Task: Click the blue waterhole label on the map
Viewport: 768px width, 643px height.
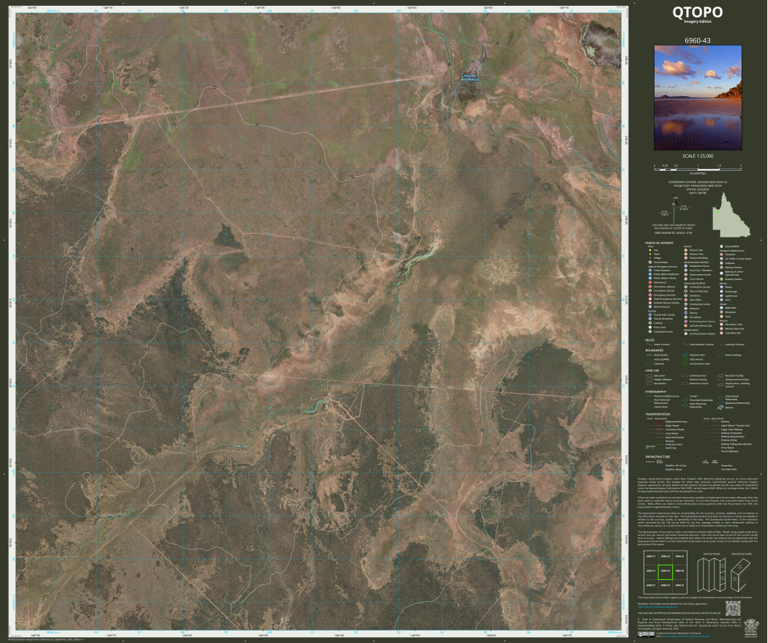Action: (x=470, y=77)
